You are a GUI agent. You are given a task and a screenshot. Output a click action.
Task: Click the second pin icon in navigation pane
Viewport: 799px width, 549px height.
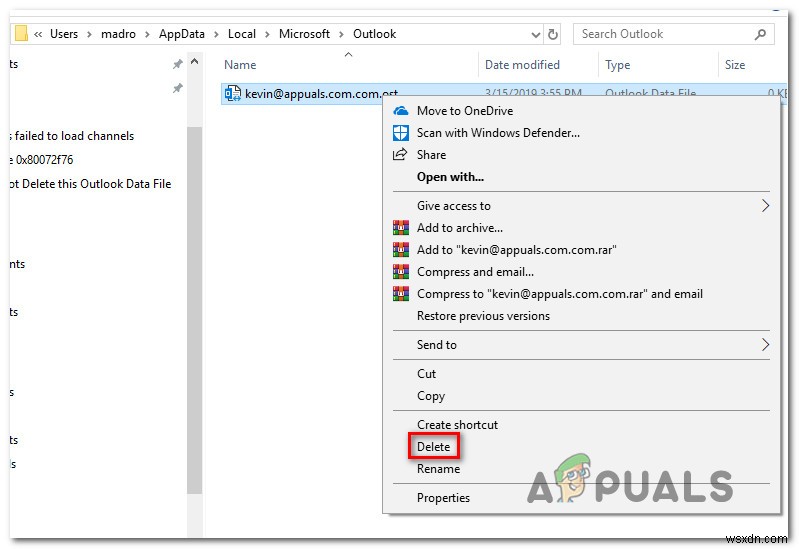coord(177,88)
